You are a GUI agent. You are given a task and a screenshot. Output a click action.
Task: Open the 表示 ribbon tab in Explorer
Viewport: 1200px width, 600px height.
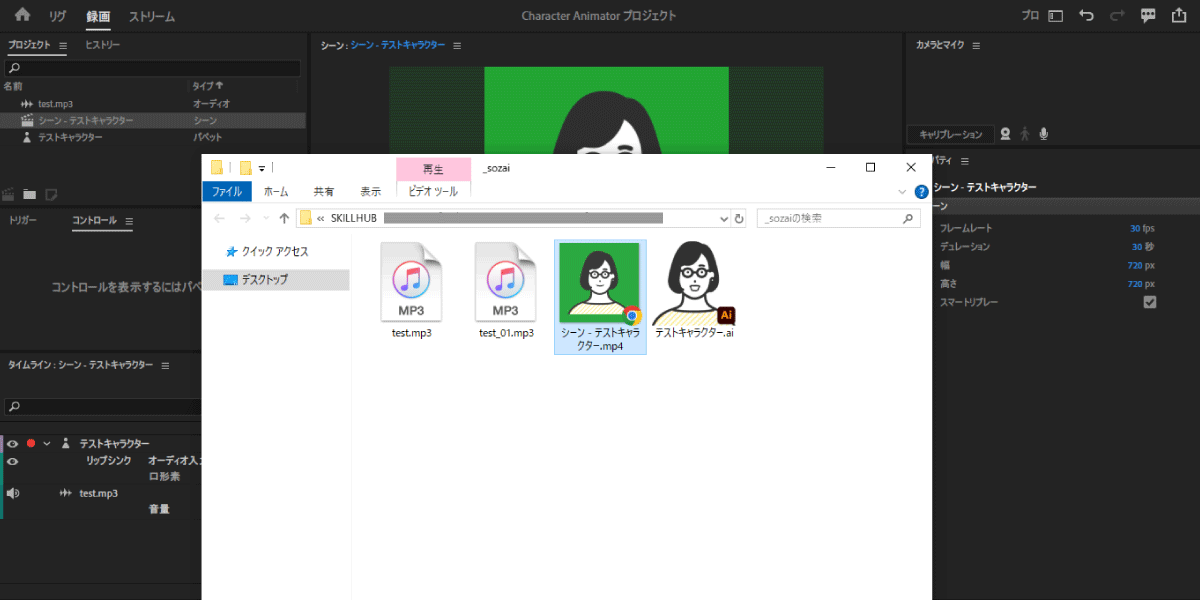tap(371, 191)
